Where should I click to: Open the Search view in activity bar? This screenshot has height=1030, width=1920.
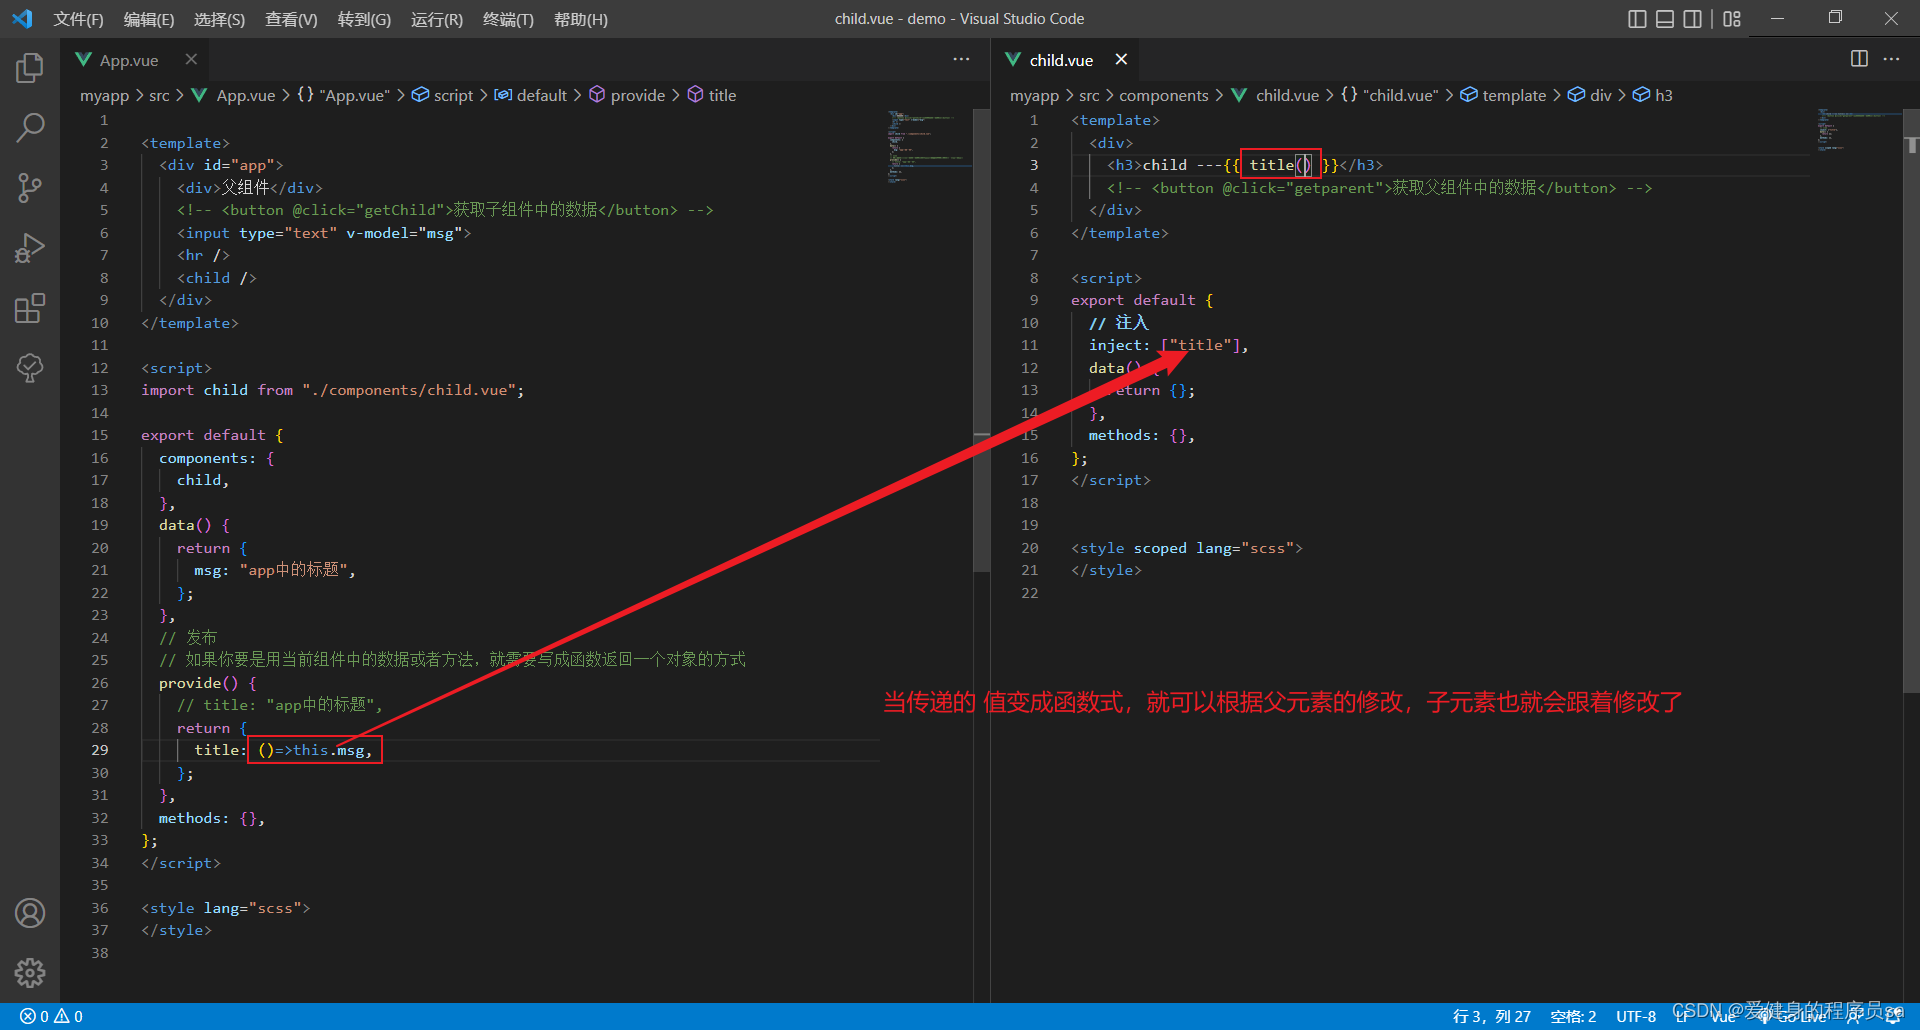pyautogui.click(x=30, y=128)
